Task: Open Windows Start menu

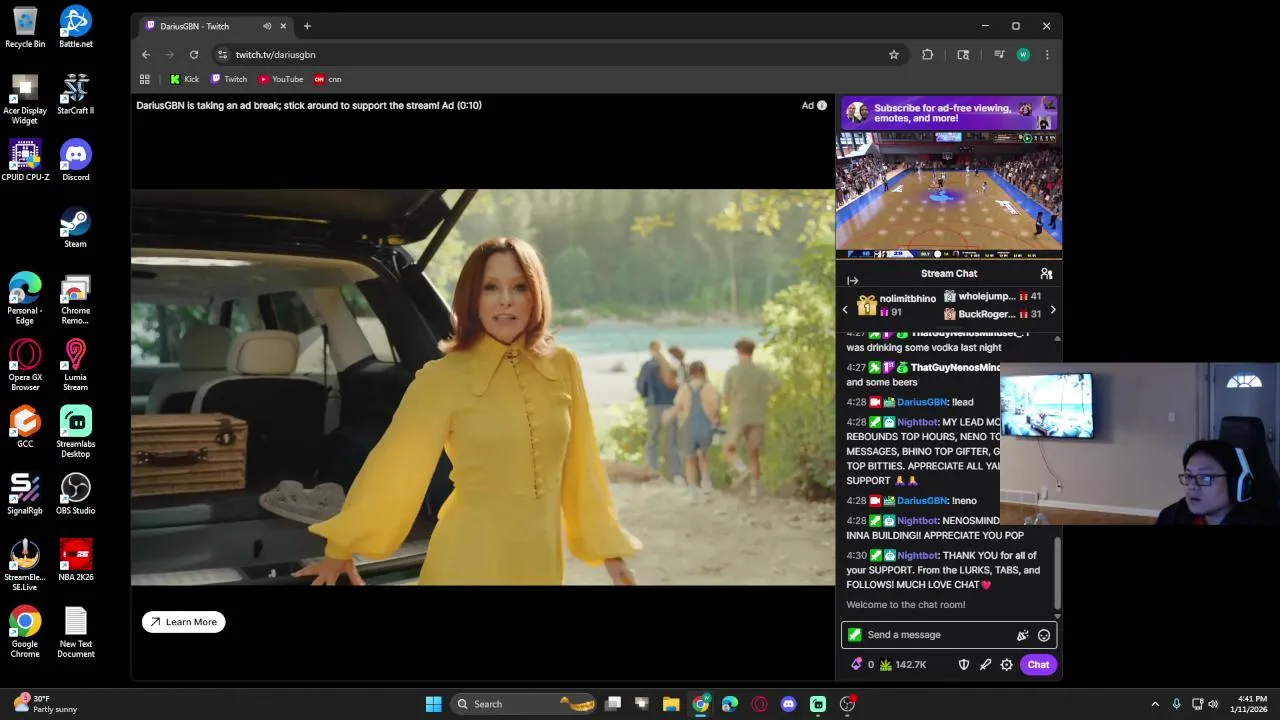Action: pyautogui.click(x=434, y=704)
